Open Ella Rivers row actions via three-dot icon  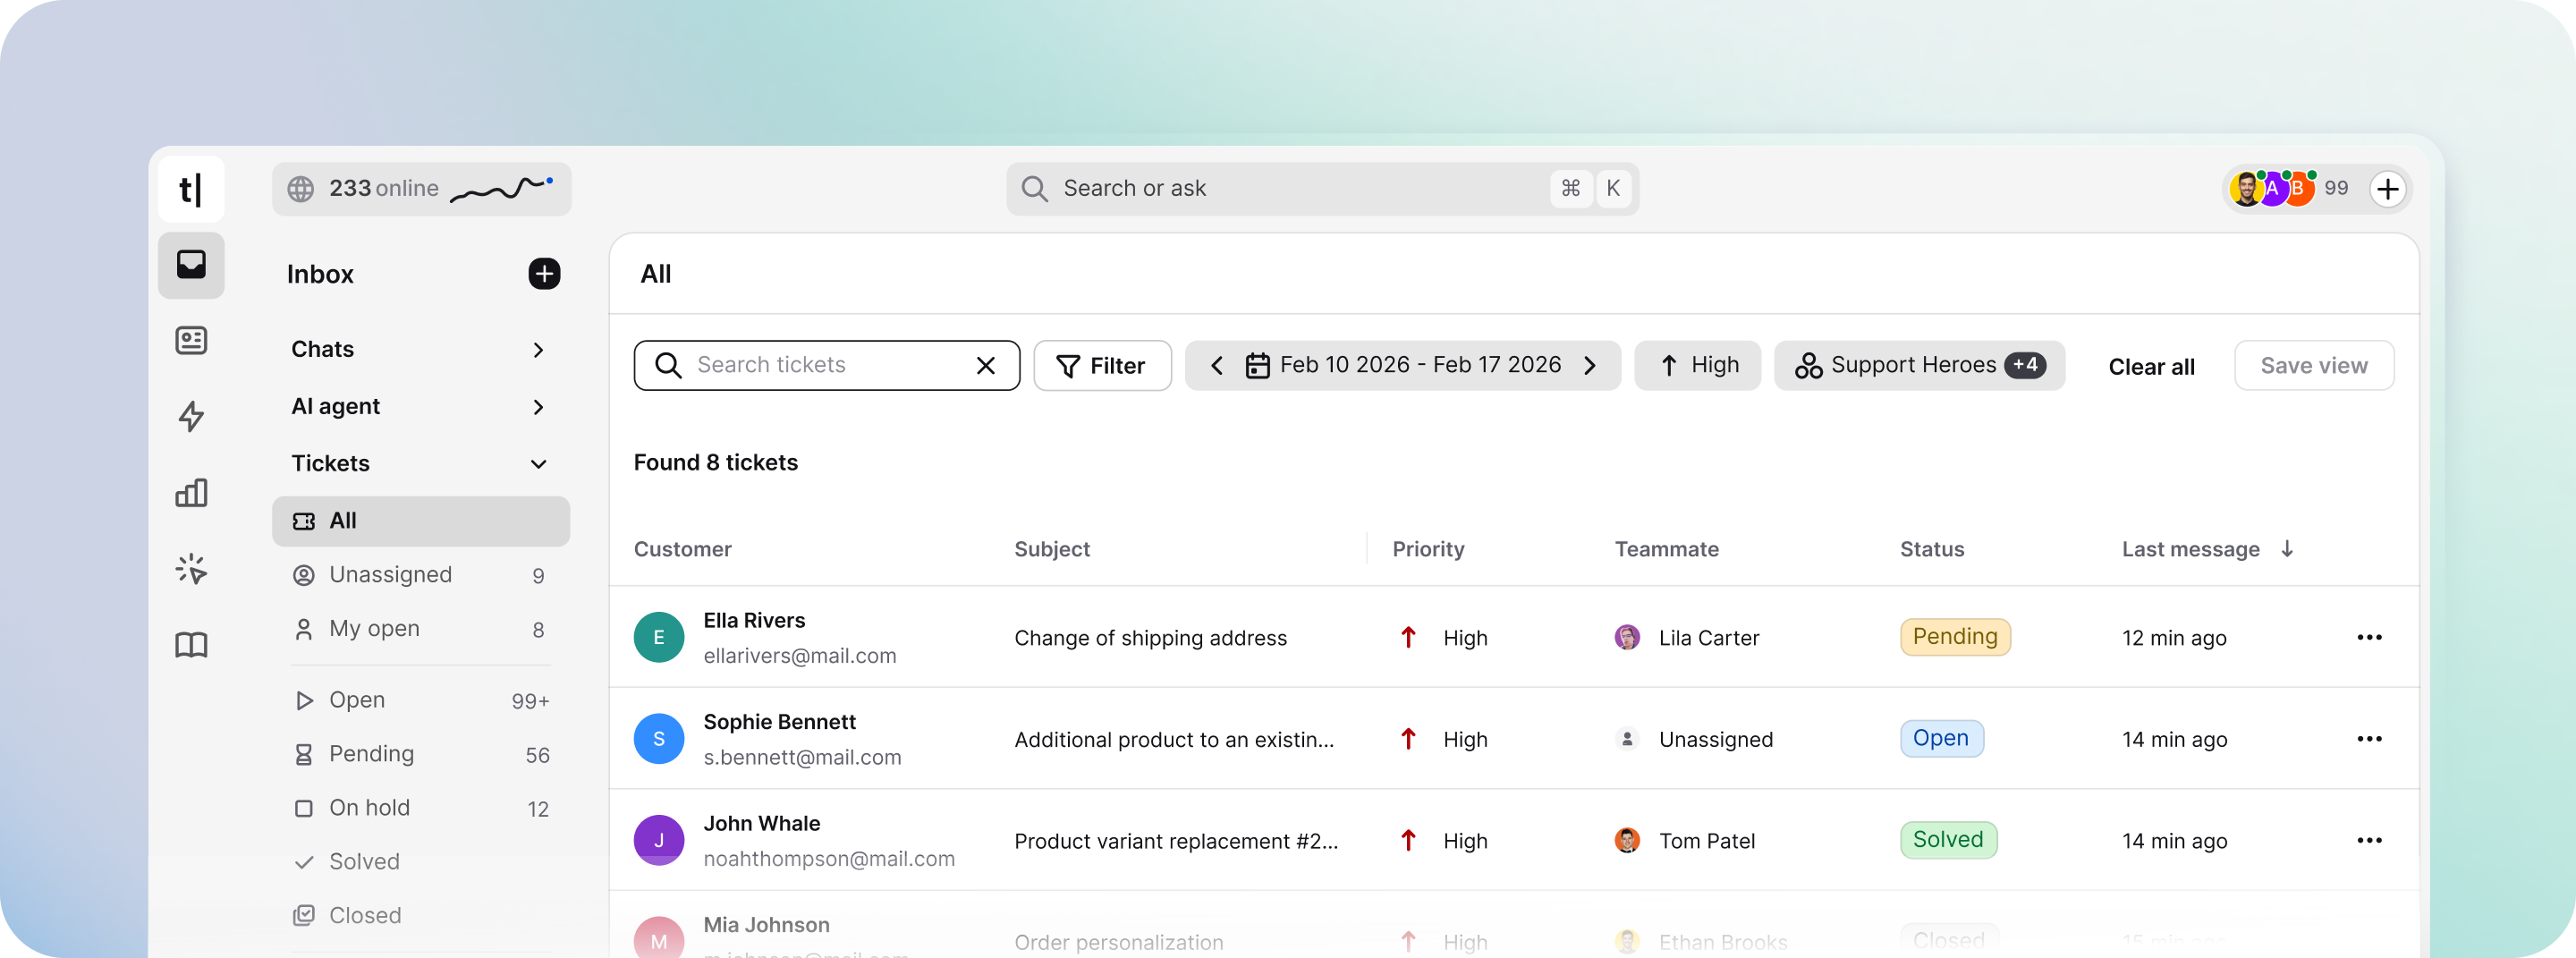pos(2370,637)
